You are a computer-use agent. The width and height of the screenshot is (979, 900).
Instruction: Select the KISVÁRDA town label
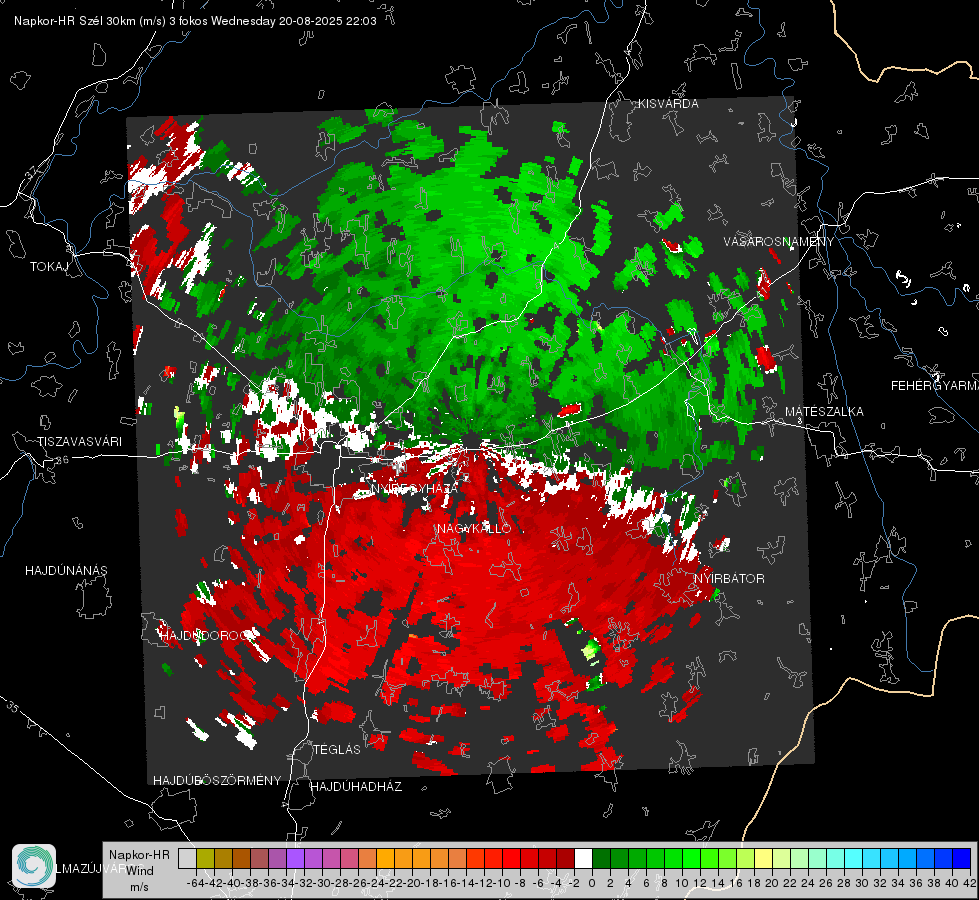coord(668,104)
